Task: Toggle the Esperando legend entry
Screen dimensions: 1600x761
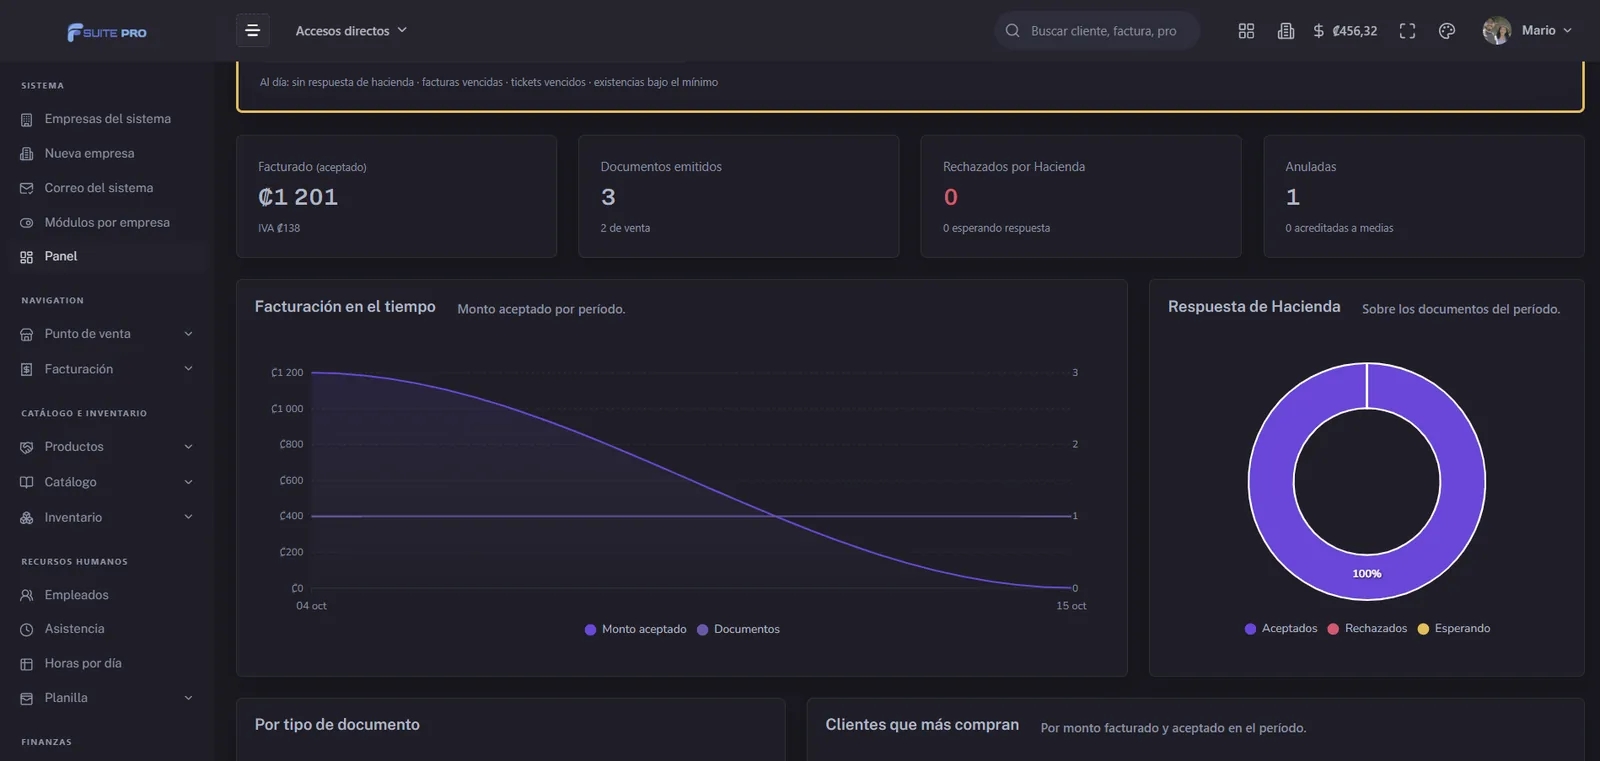Action: 1454,629
